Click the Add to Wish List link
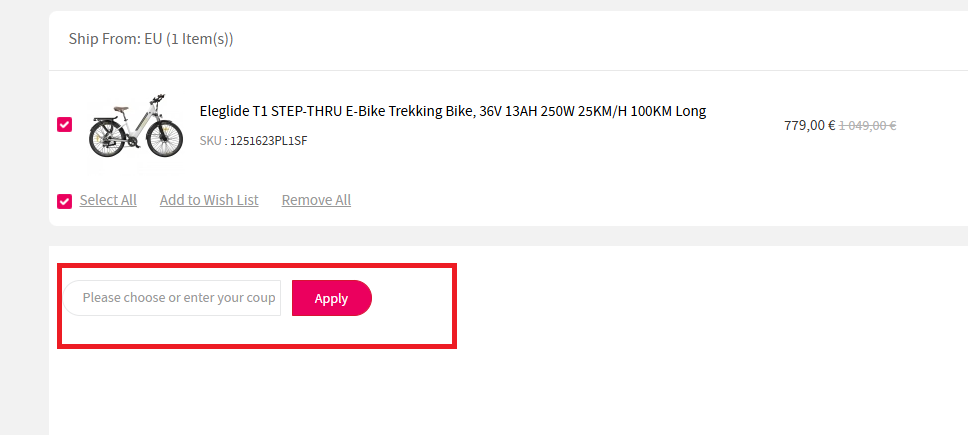 click(x=209, y=200)
